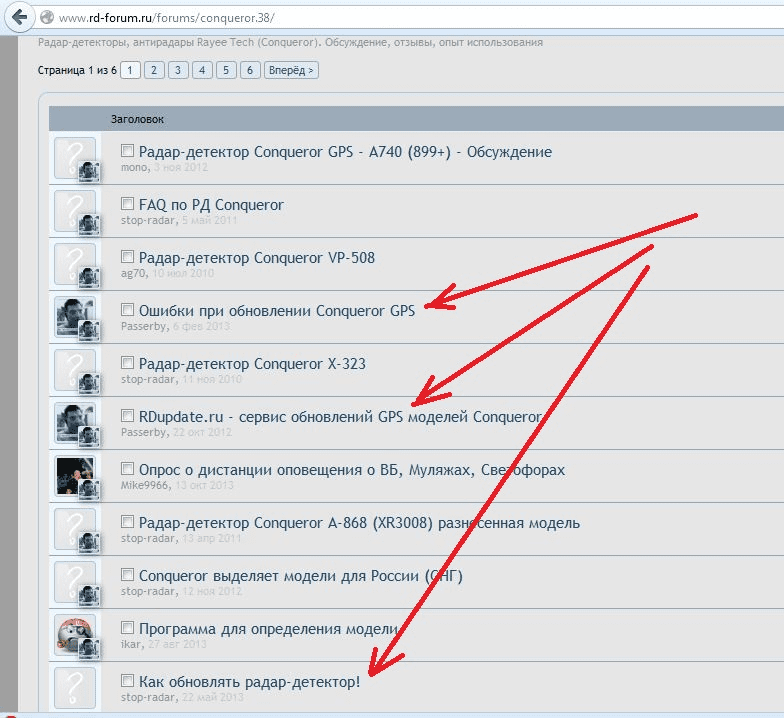Image resolution: width=784 pixels, height=718 pixels.
Task: Click author stop-radar under FAQ thread
Action: click(x=148, y=220)
